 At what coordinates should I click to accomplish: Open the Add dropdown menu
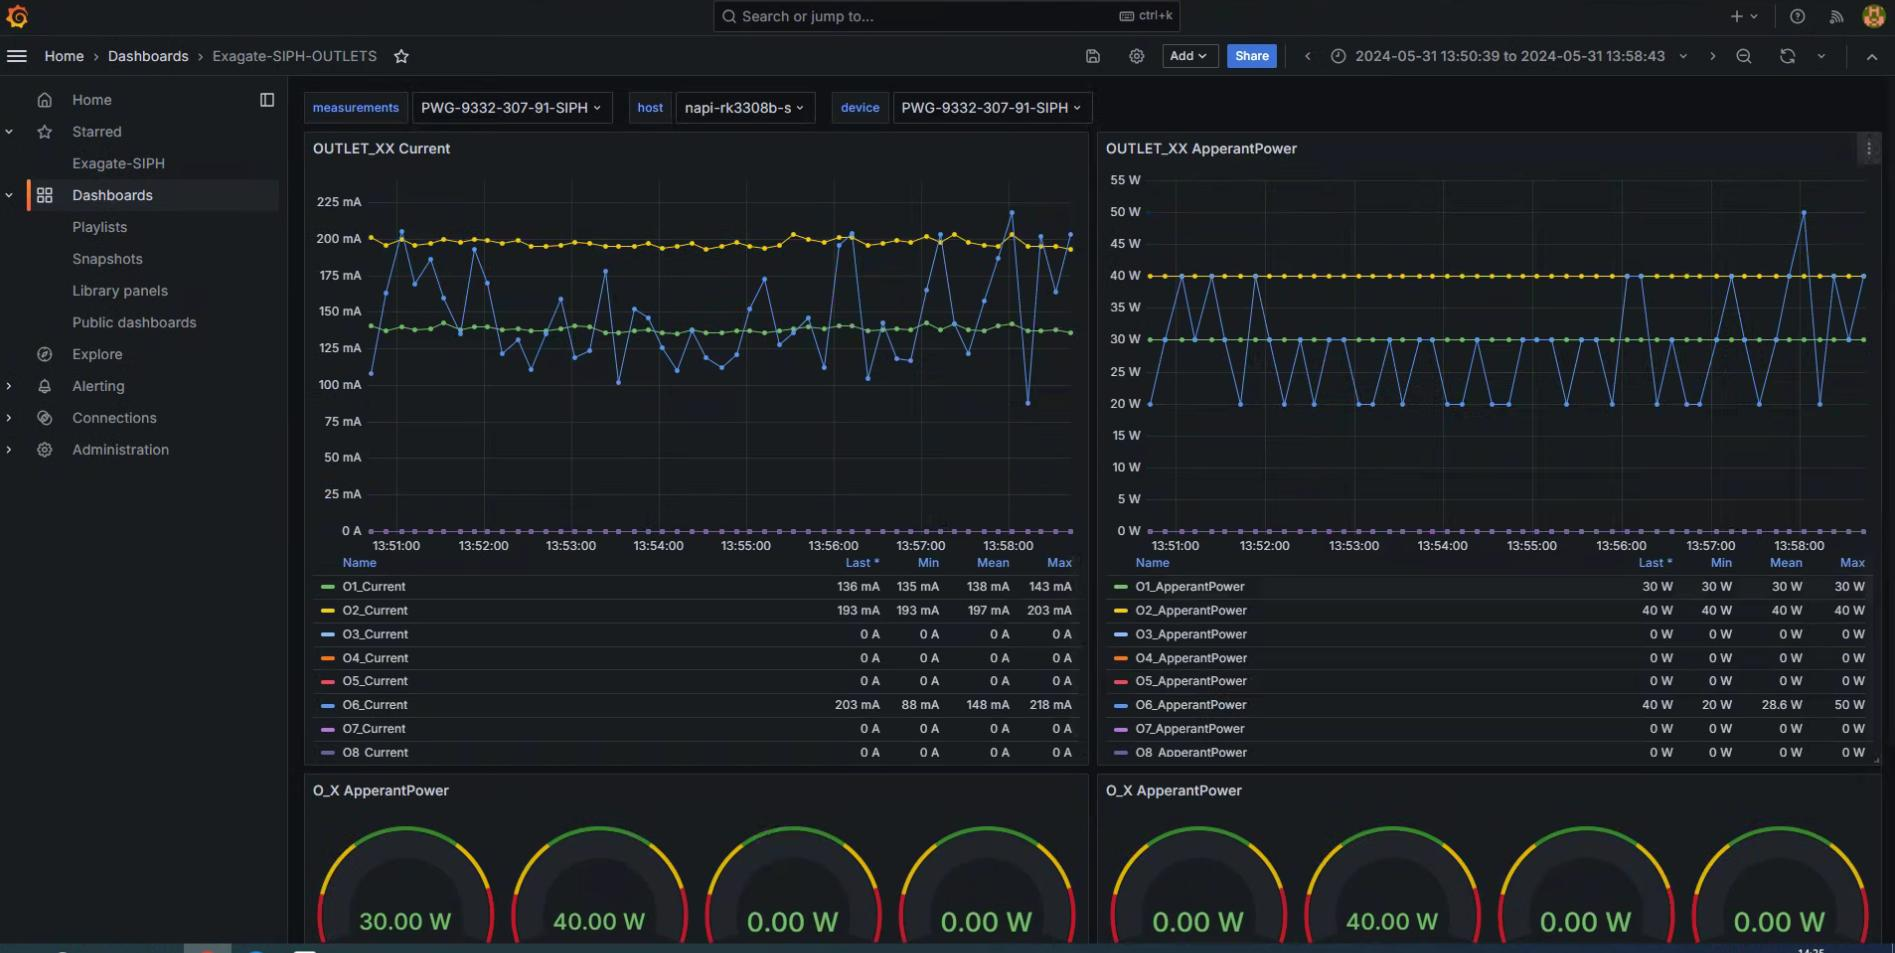pyautogui.click(x=1188, y=57)
